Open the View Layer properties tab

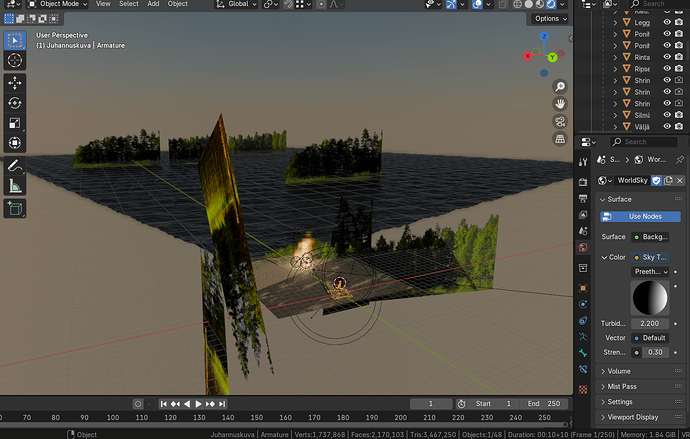click(x=583, y=215)
